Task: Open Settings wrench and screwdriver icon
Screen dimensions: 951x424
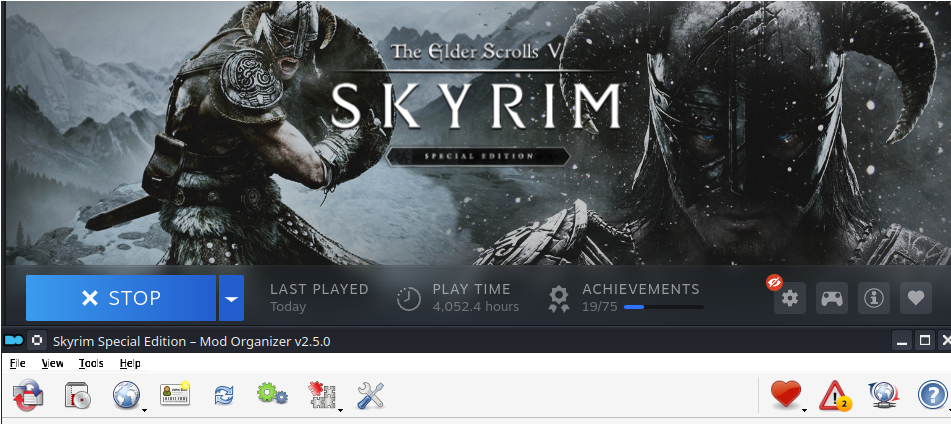Action: 370,395
